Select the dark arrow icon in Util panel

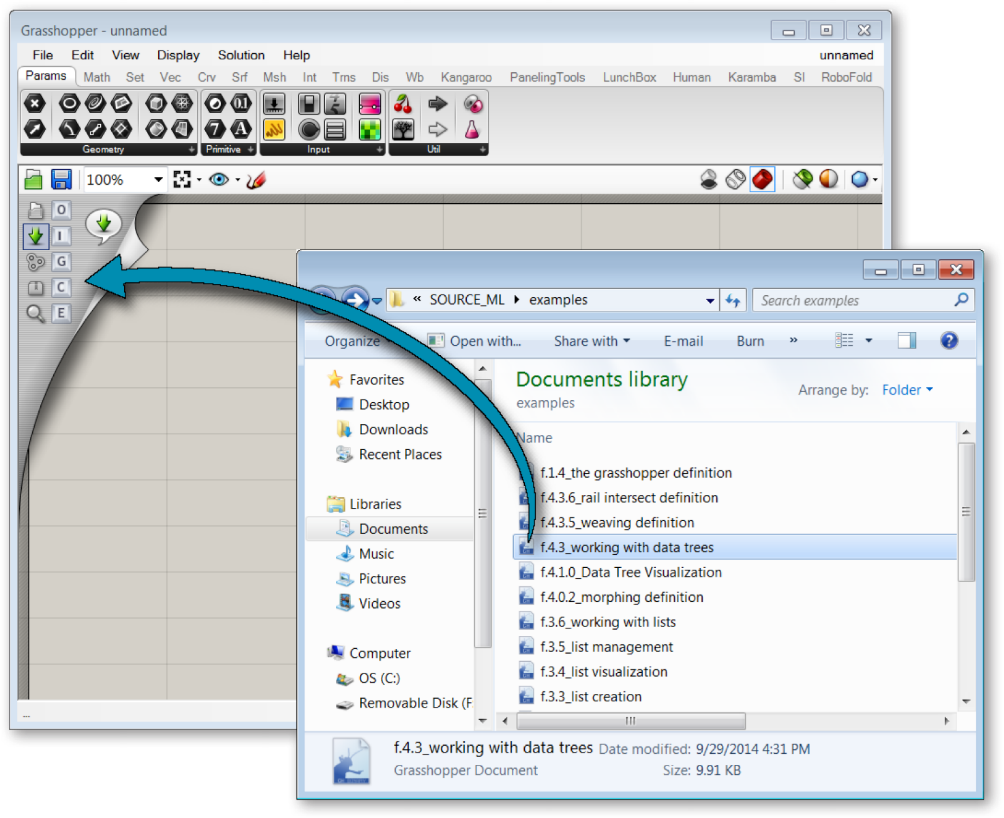(438, 103)
